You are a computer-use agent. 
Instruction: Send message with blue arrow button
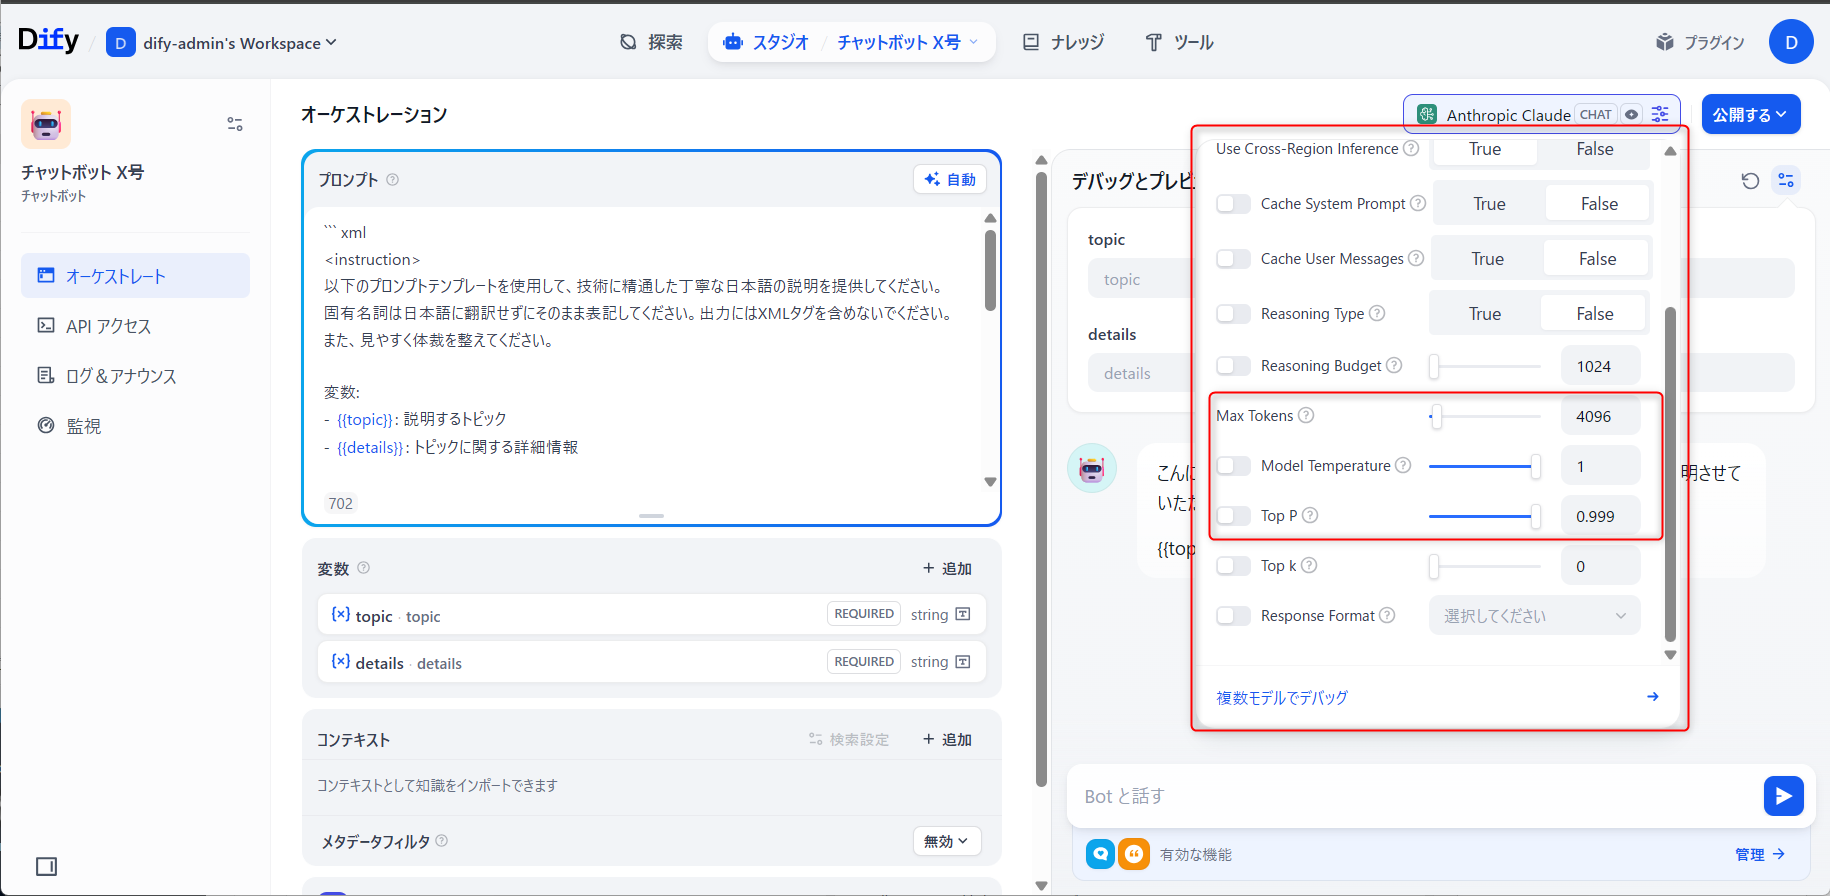click(1784, 796)
